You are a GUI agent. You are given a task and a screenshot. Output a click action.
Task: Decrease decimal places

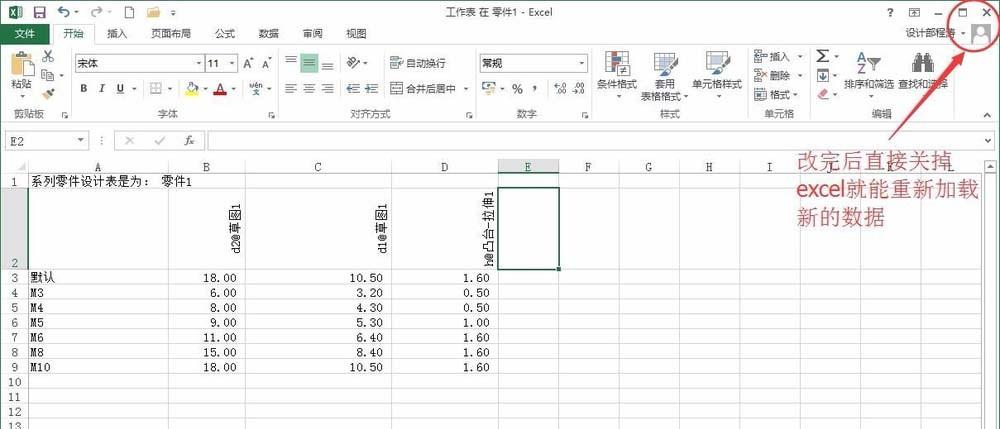pos(579,89)
